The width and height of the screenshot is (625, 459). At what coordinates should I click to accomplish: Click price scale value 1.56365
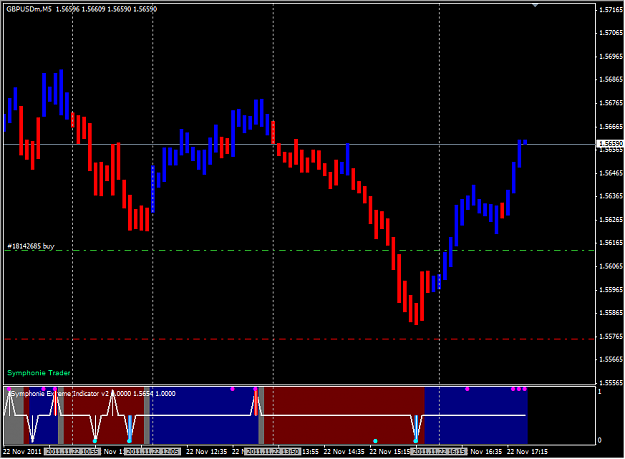tap(611, 196)
